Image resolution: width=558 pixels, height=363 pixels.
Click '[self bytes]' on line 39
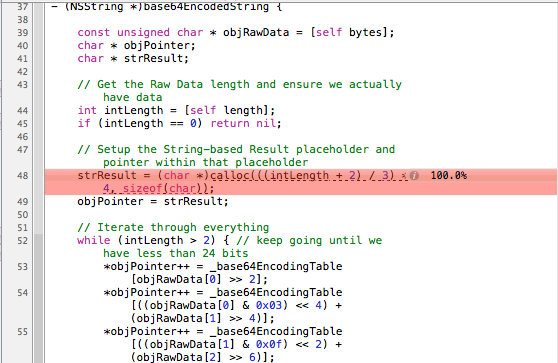[349, 32]
